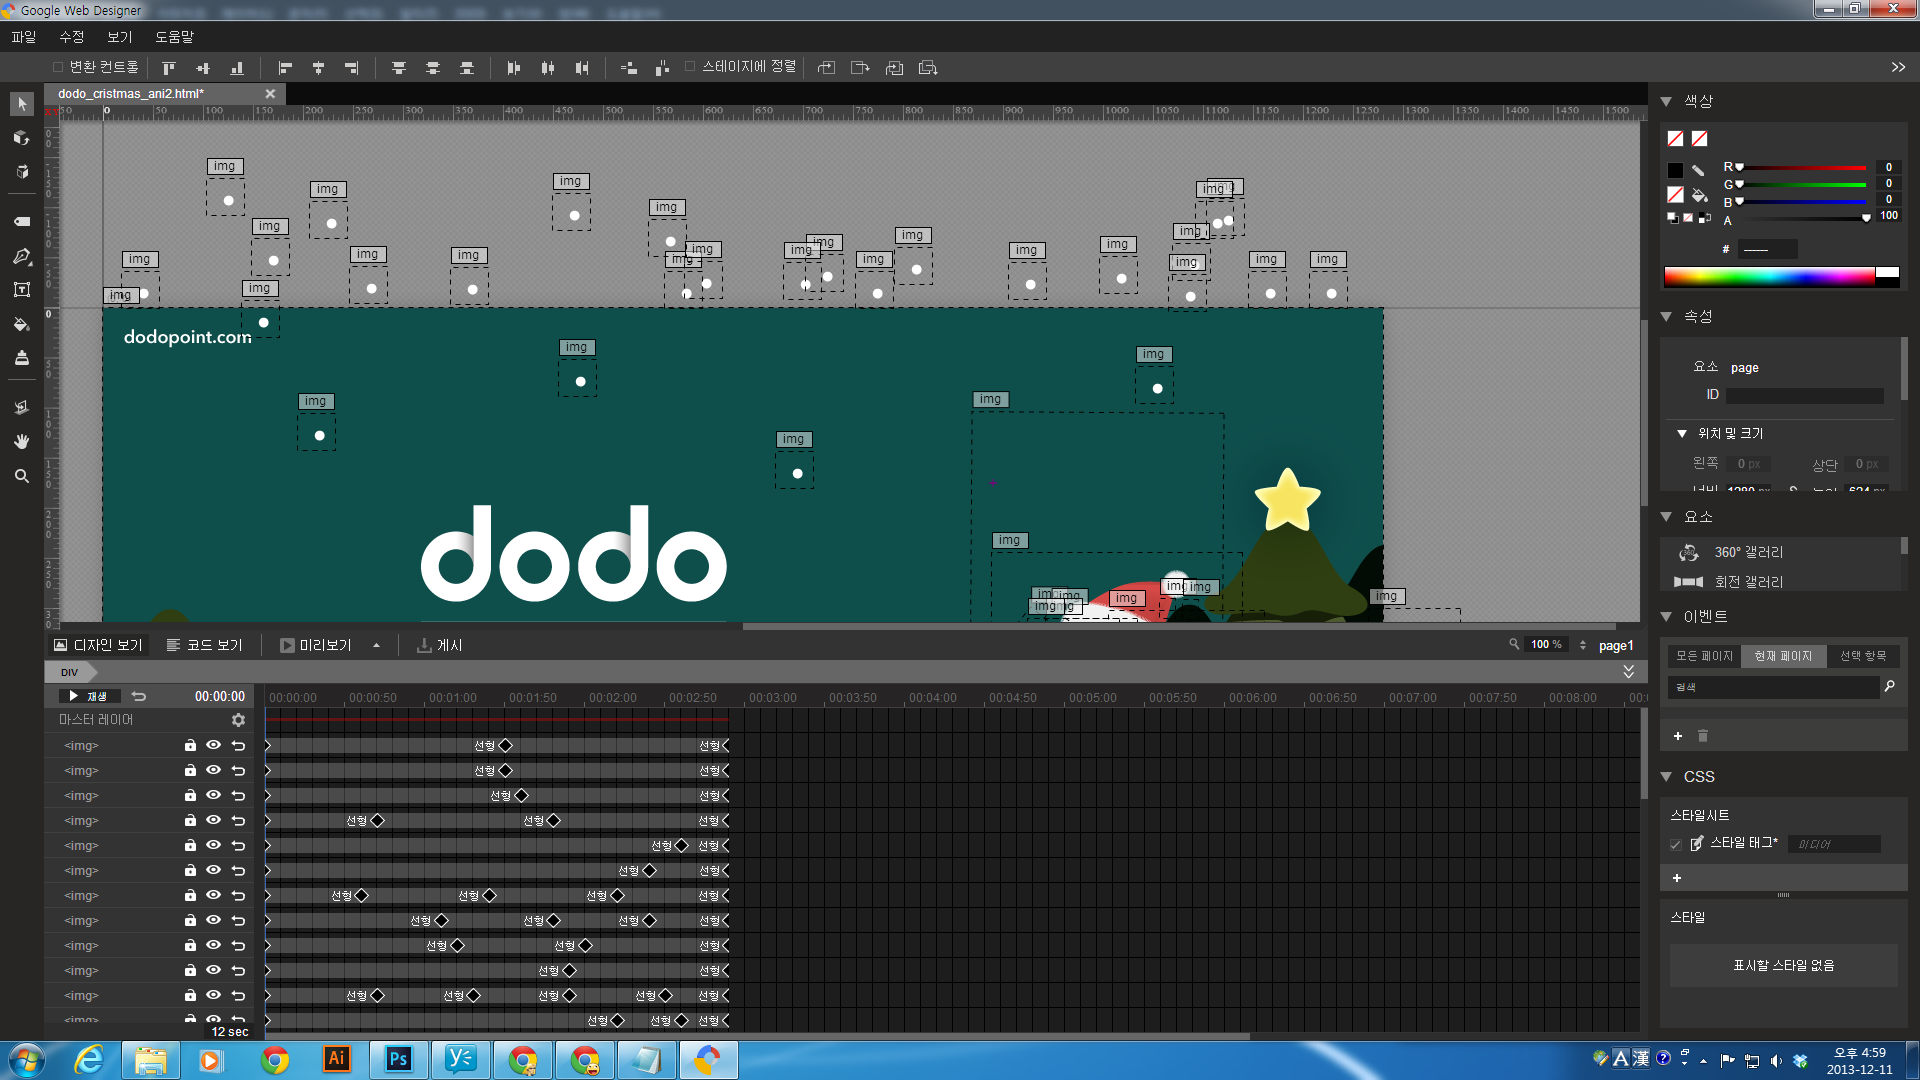
Task: Click the 게시 publish button
Action: click(440, 646)
